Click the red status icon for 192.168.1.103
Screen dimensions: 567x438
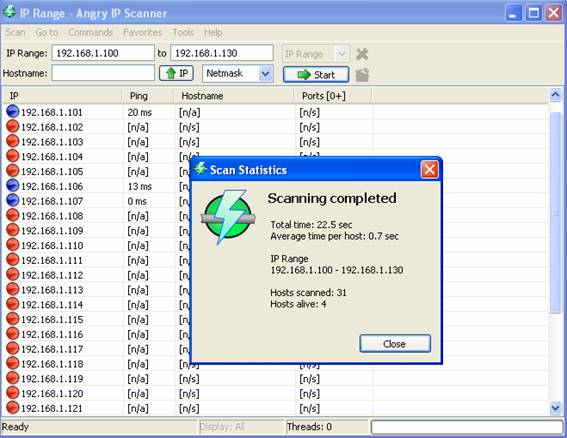13,141
